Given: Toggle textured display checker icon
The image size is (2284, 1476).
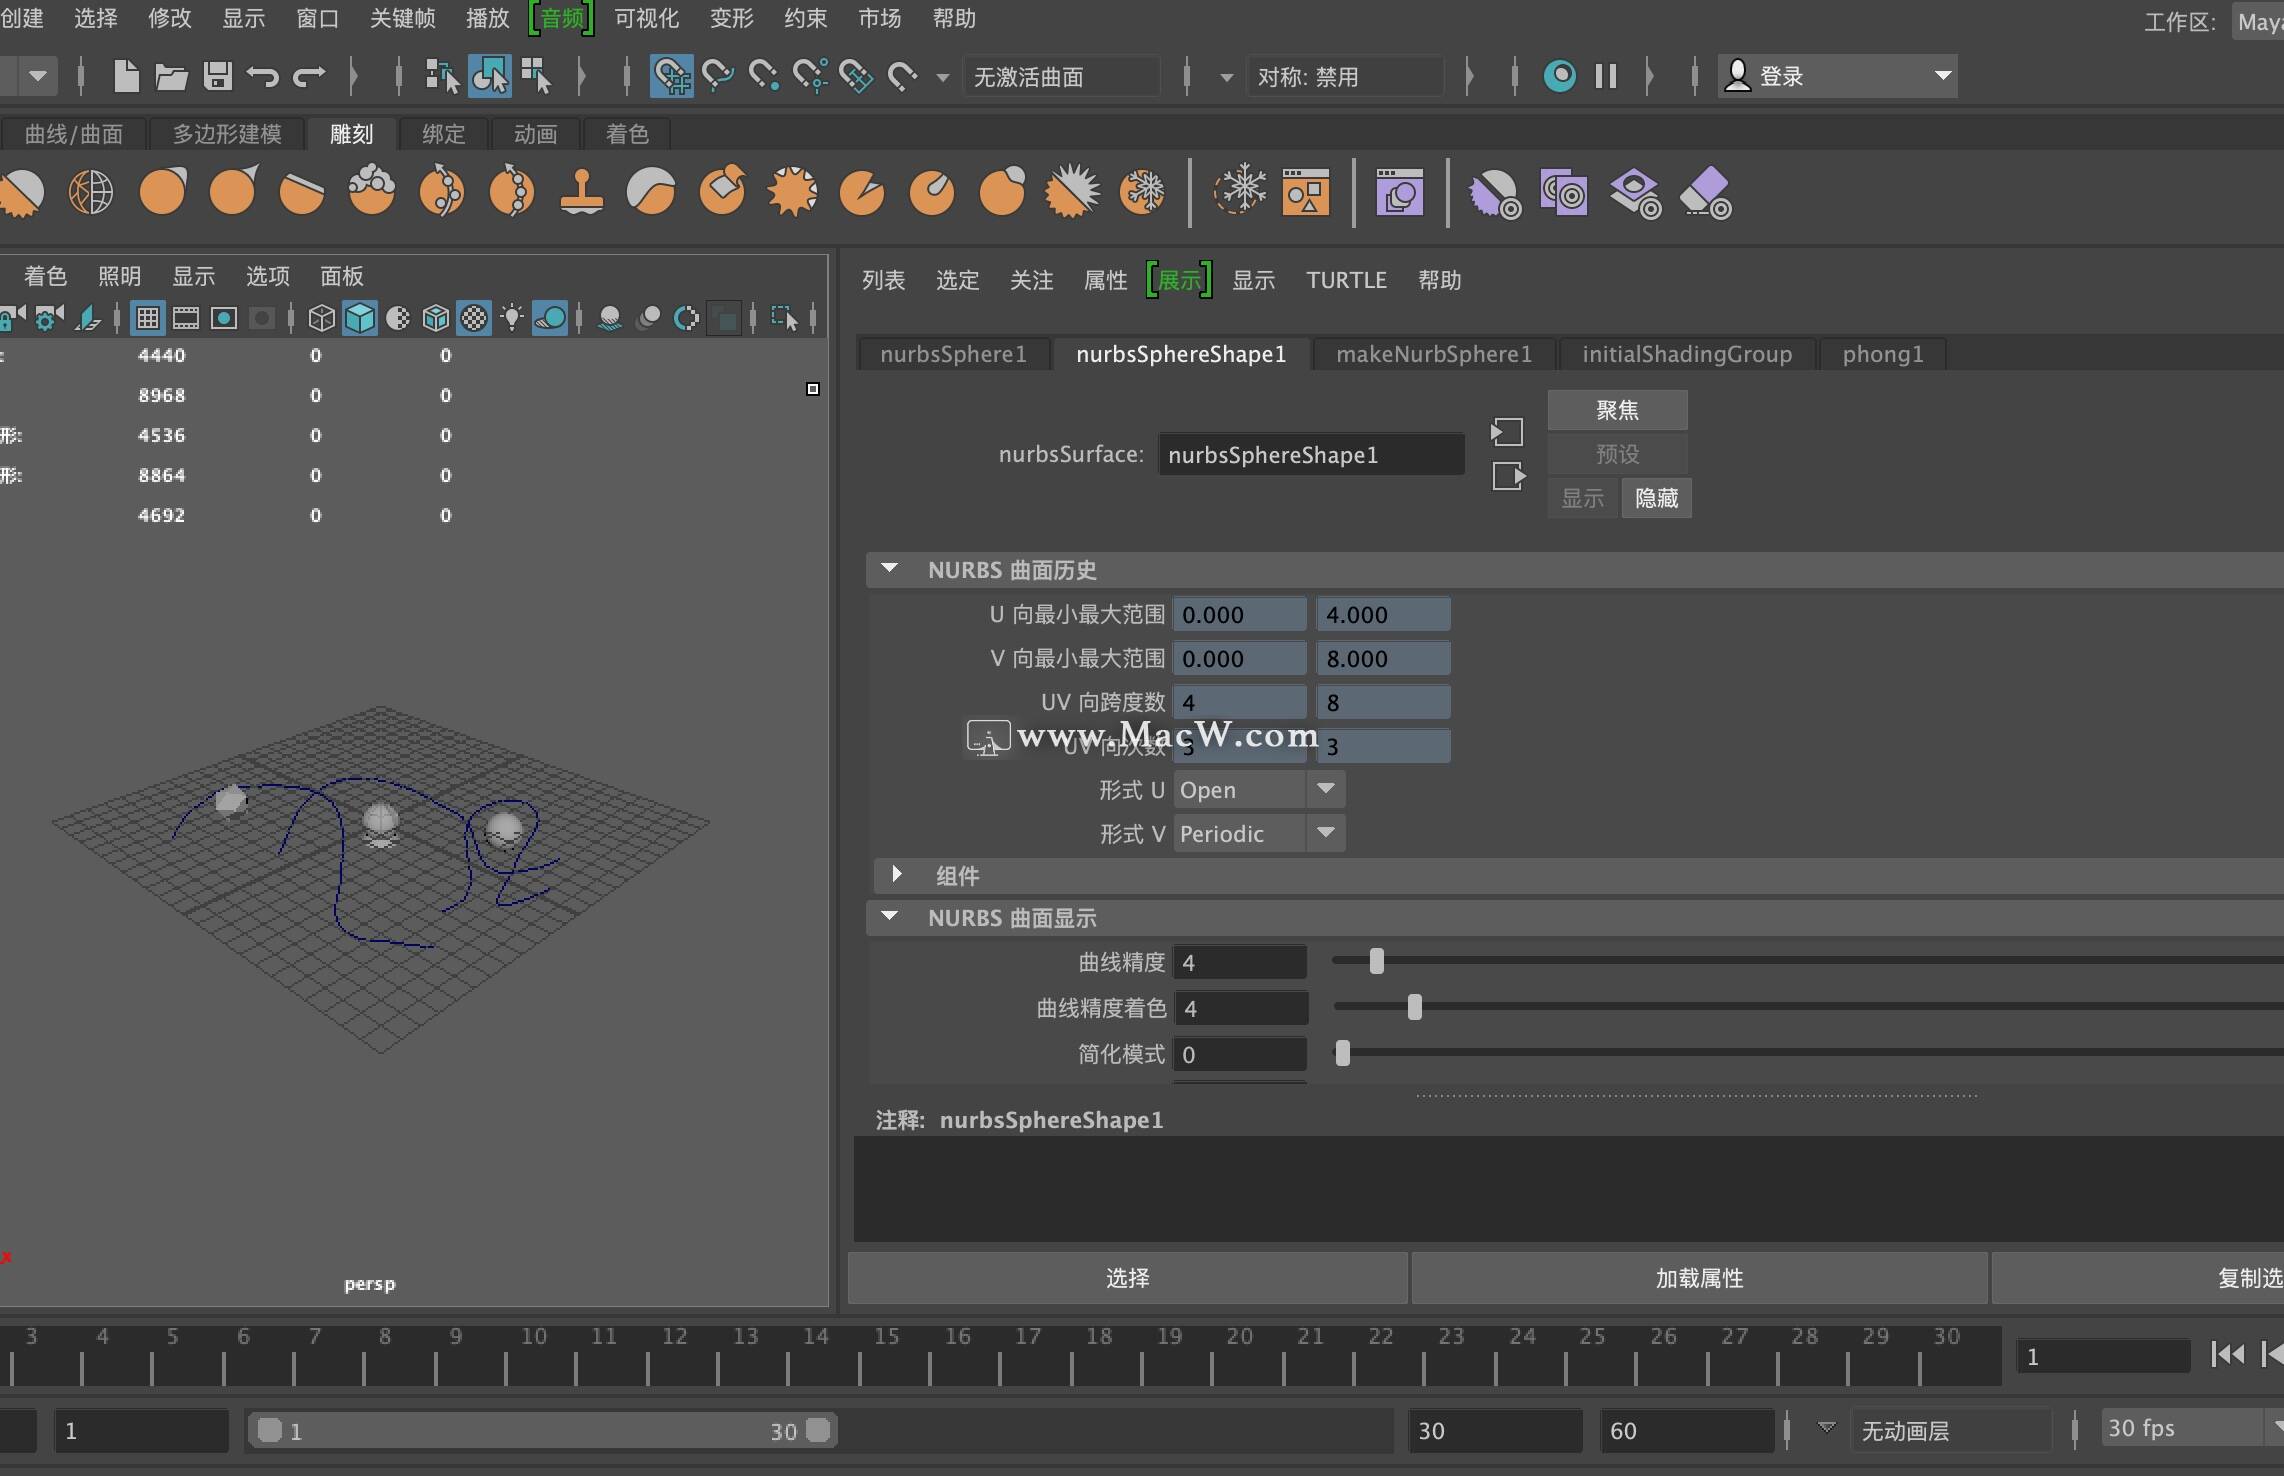Looking at the screenshot, I should click(474, 318).
